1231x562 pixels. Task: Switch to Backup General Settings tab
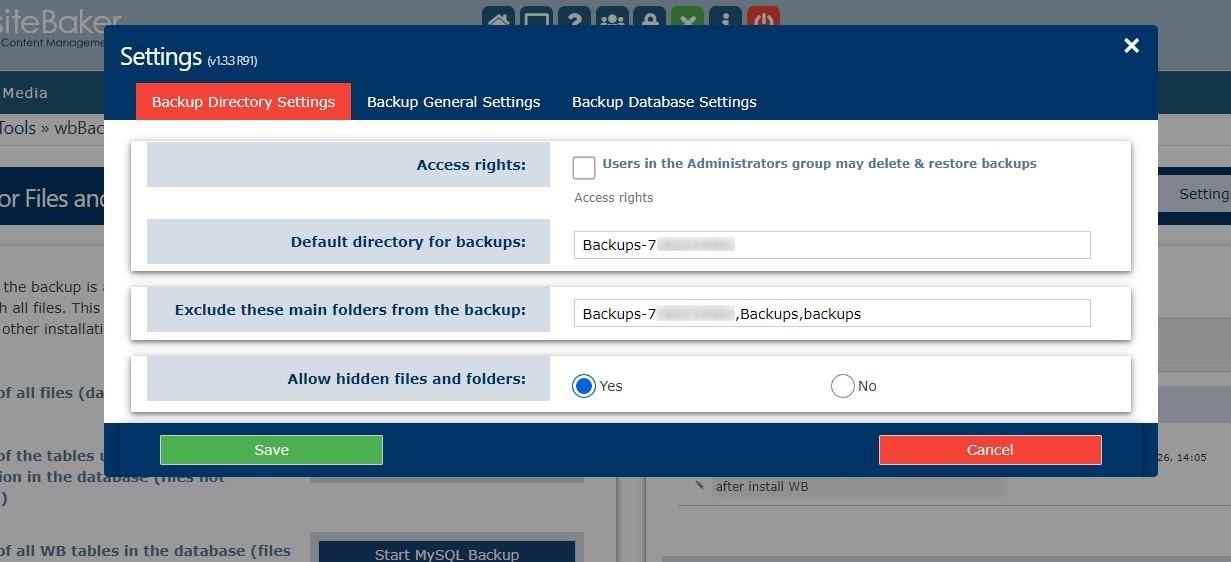[453, 102]
